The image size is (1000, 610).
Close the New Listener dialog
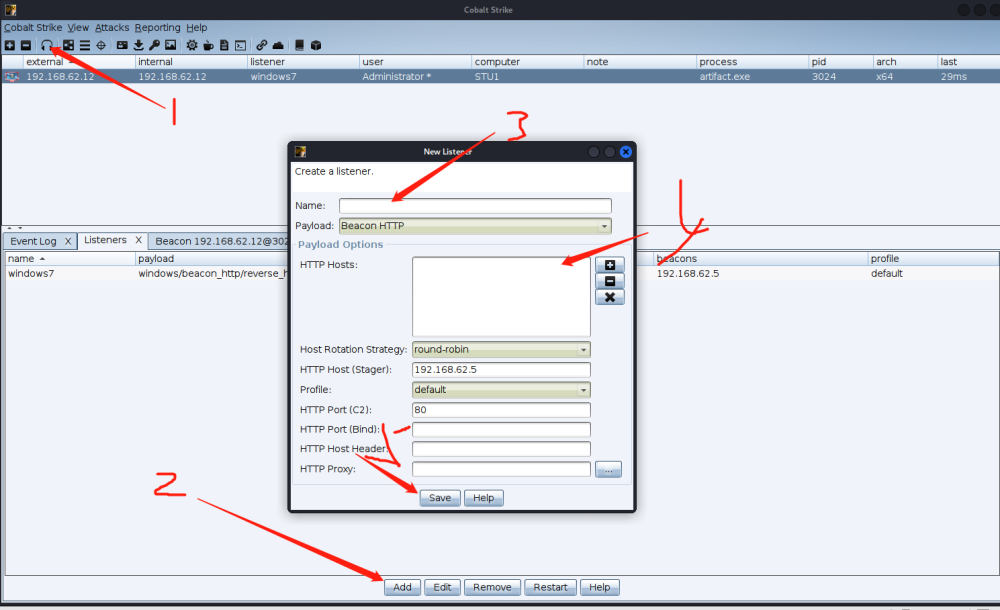[626, 152]
